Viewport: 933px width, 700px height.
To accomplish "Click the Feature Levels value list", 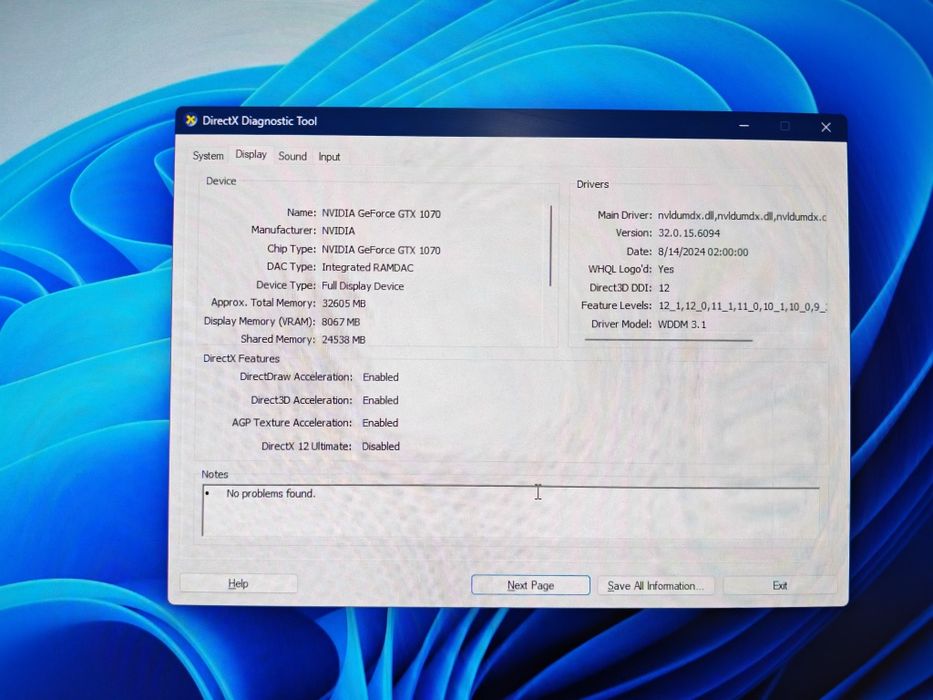I will 743,307.
